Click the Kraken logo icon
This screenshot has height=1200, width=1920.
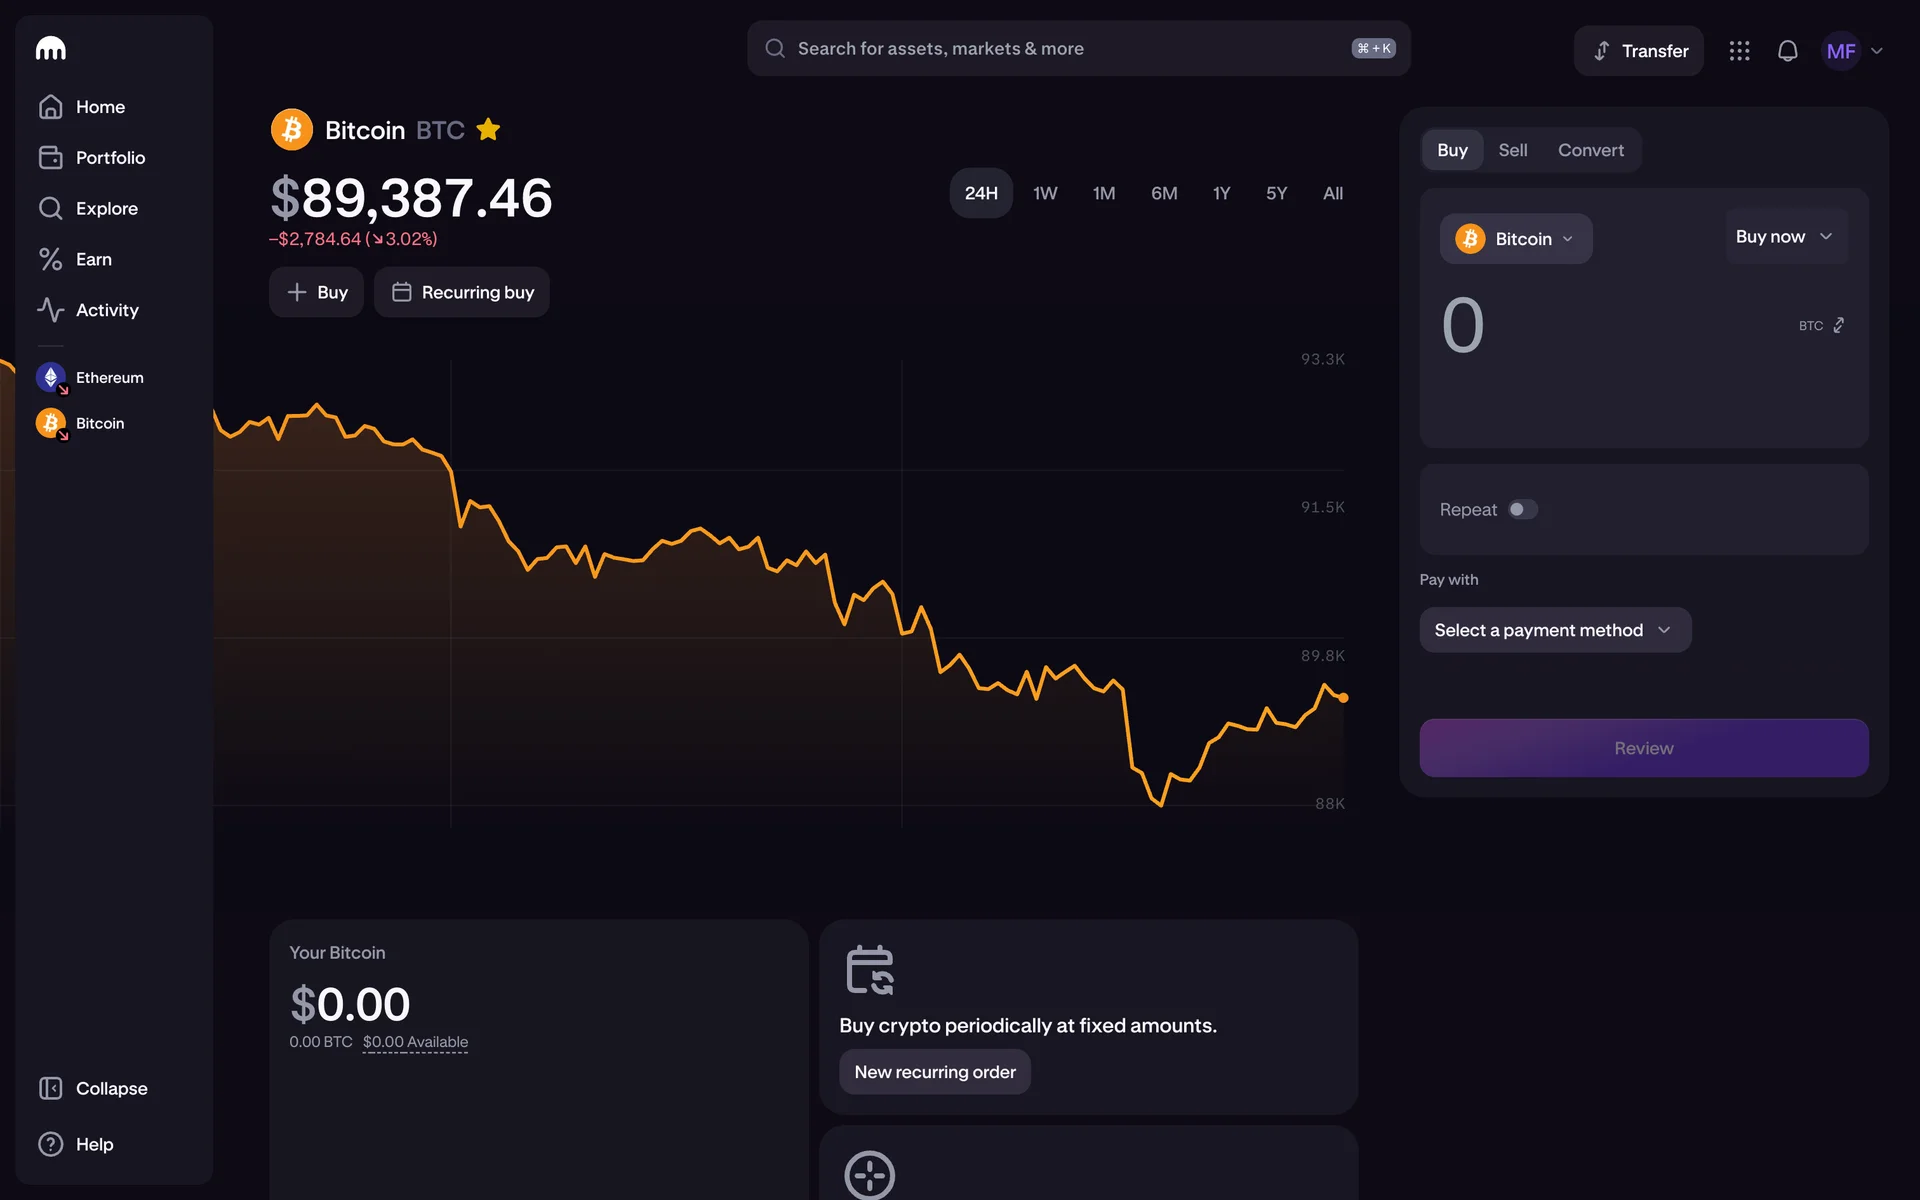(50, 48)
